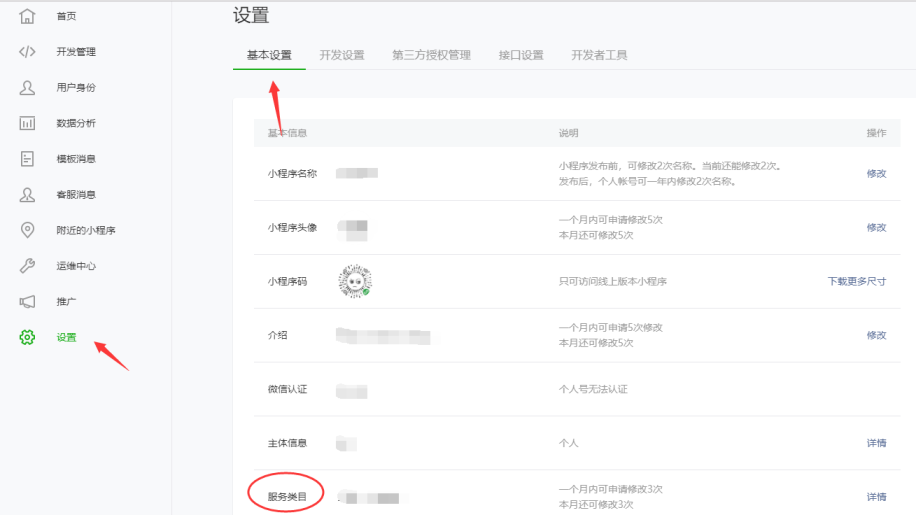The image size is (916, 515).
Task: Click 修改 link for 小程序头像
Action: [x=876, y=227]
